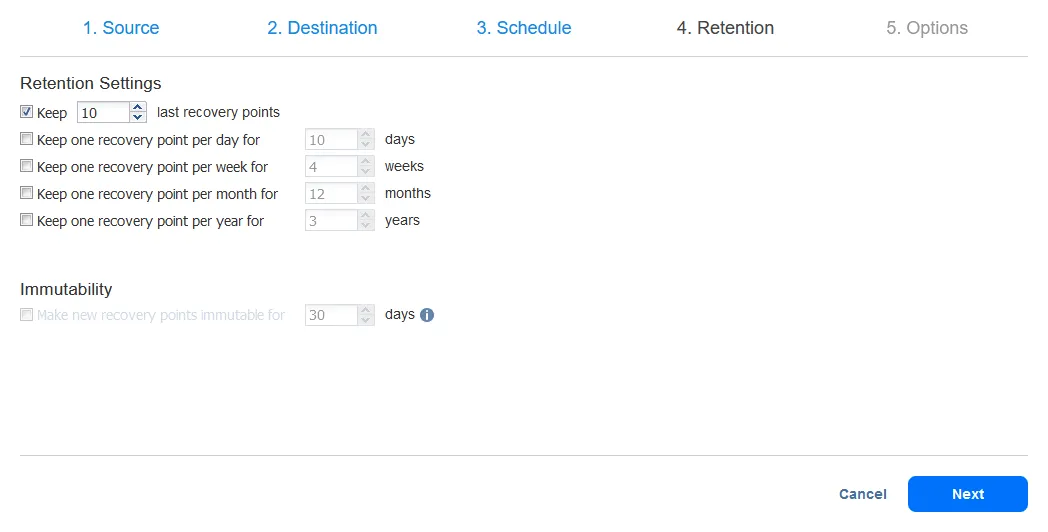Click the Options step tab

coord(927,28)
